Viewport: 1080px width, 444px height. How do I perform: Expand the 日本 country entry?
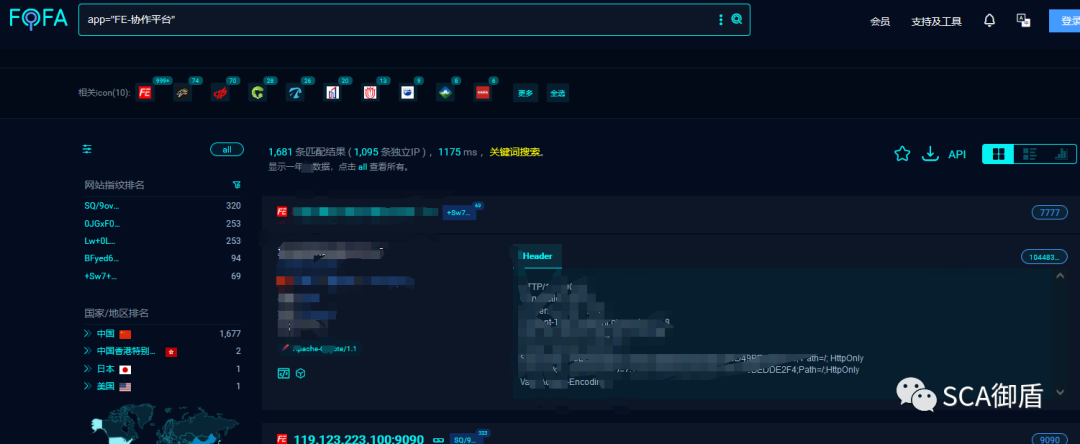(88, 369)
